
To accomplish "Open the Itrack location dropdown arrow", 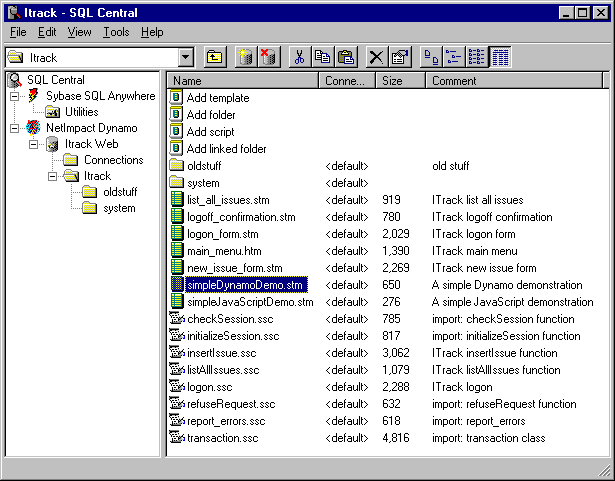I will point(186,58).
